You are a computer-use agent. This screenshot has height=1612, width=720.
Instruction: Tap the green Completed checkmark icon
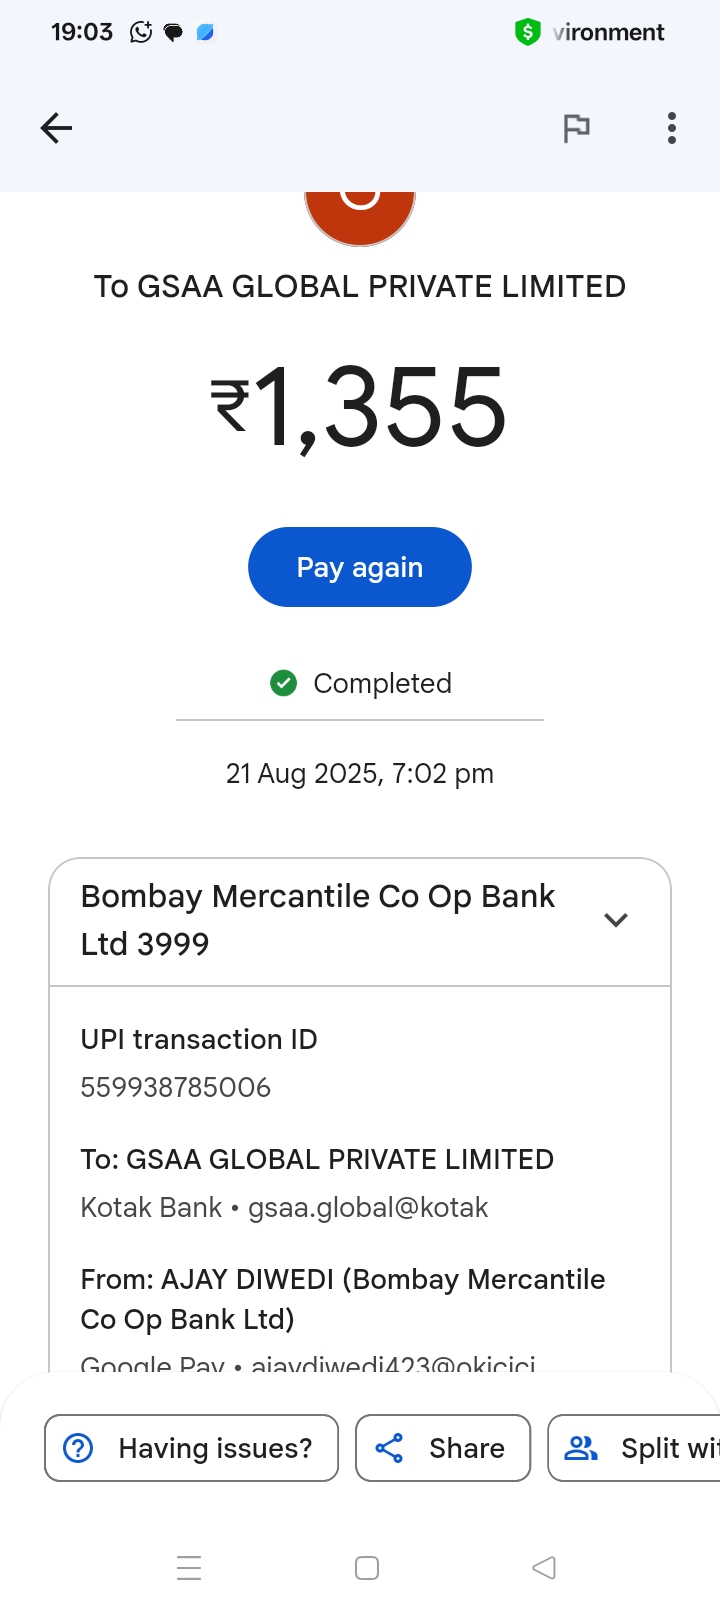coord(284,683)
